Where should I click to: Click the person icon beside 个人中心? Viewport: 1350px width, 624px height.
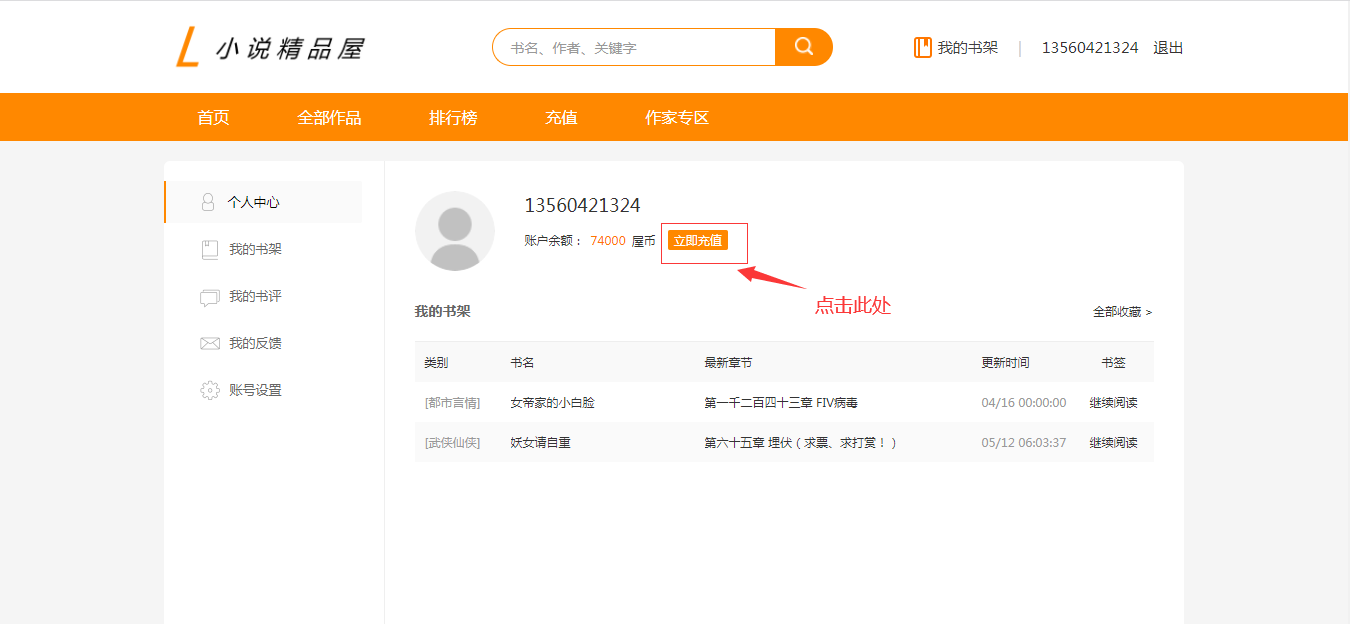tap(208, 202)
